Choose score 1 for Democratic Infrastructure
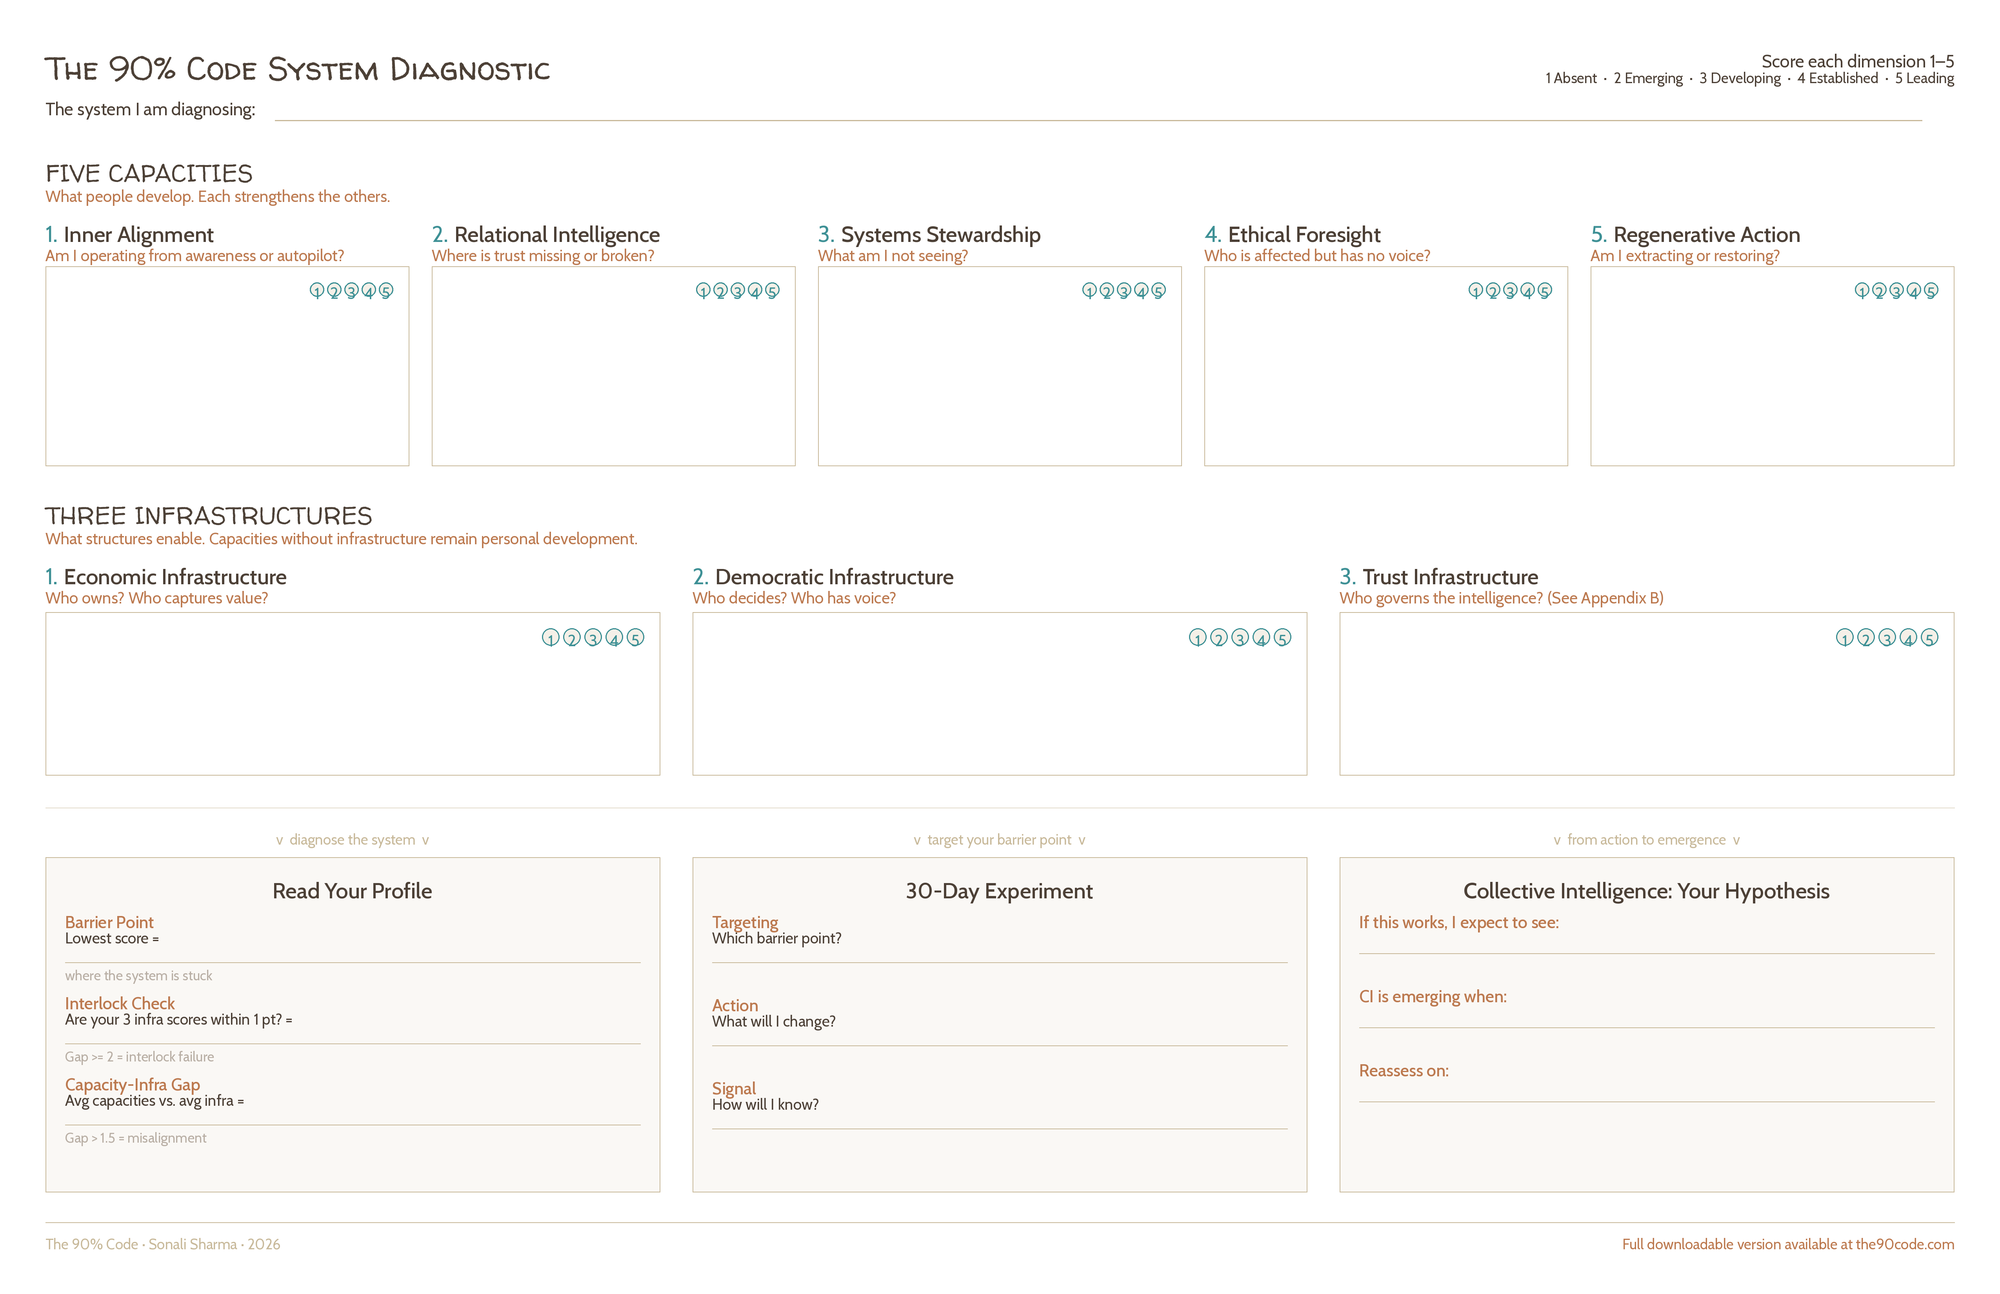Image resolution: width=2000 pixels, height=1294 pixels. [1198, 638]
